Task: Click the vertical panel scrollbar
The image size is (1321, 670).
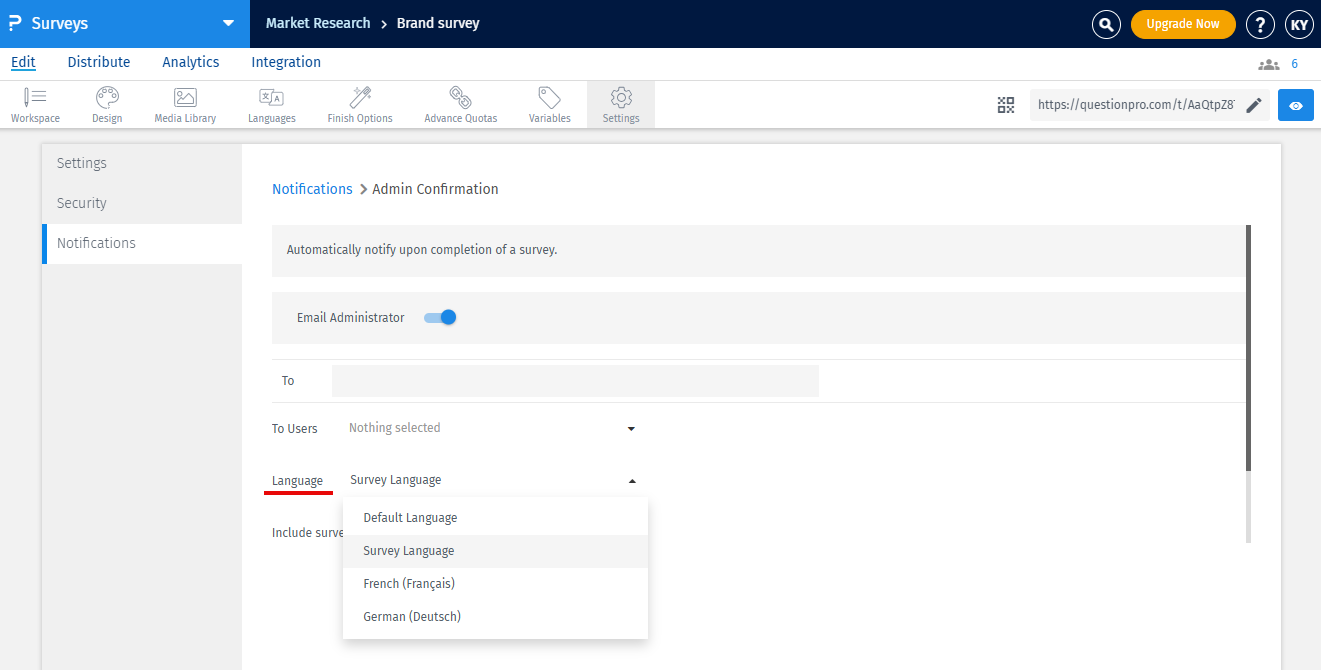Action: click(1248, 348)
